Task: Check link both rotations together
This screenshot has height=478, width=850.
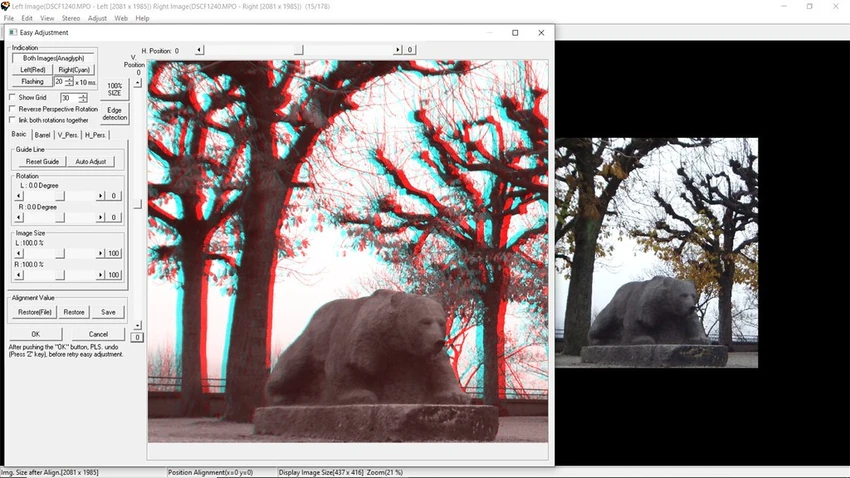Action: coord(12,120)
